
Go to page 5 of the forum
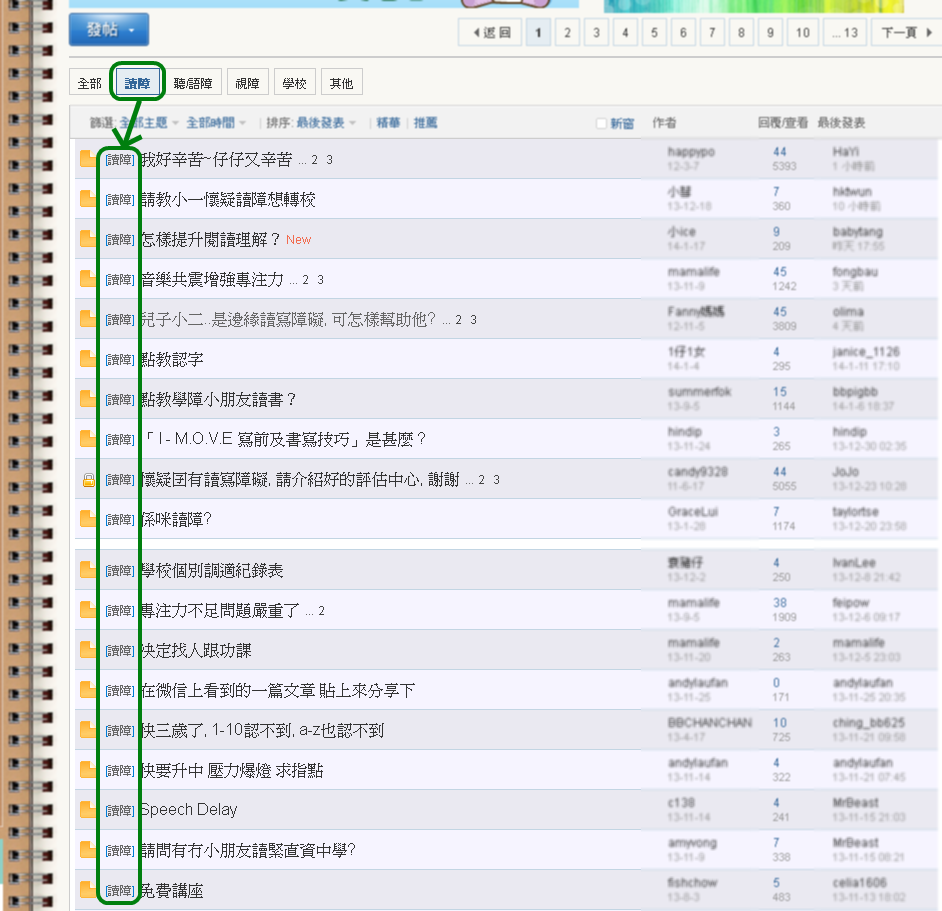[x=654, y=33]
